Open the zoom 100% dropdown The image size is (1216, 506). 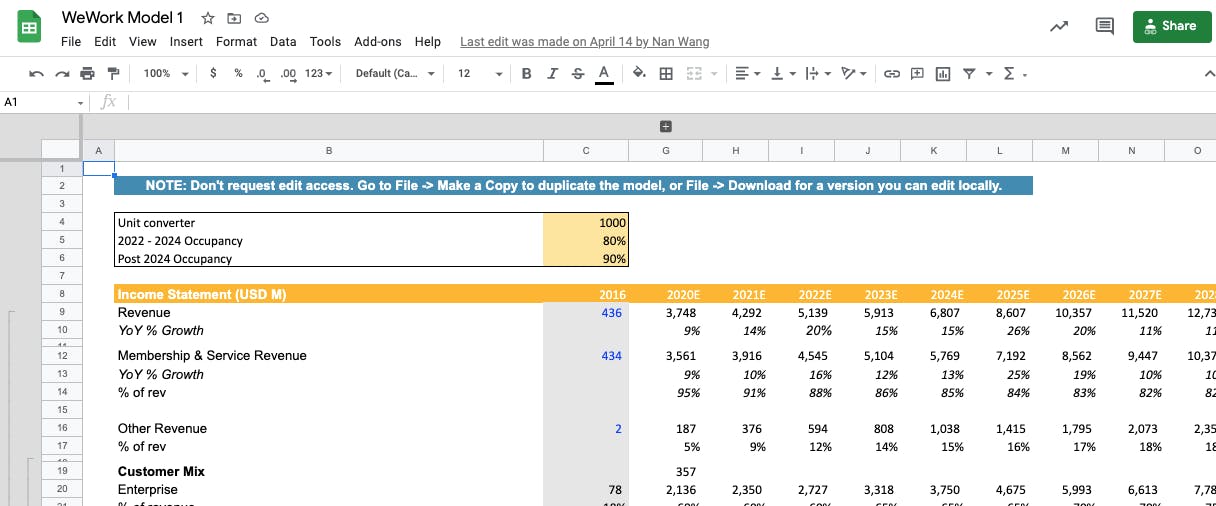point(165,73)
